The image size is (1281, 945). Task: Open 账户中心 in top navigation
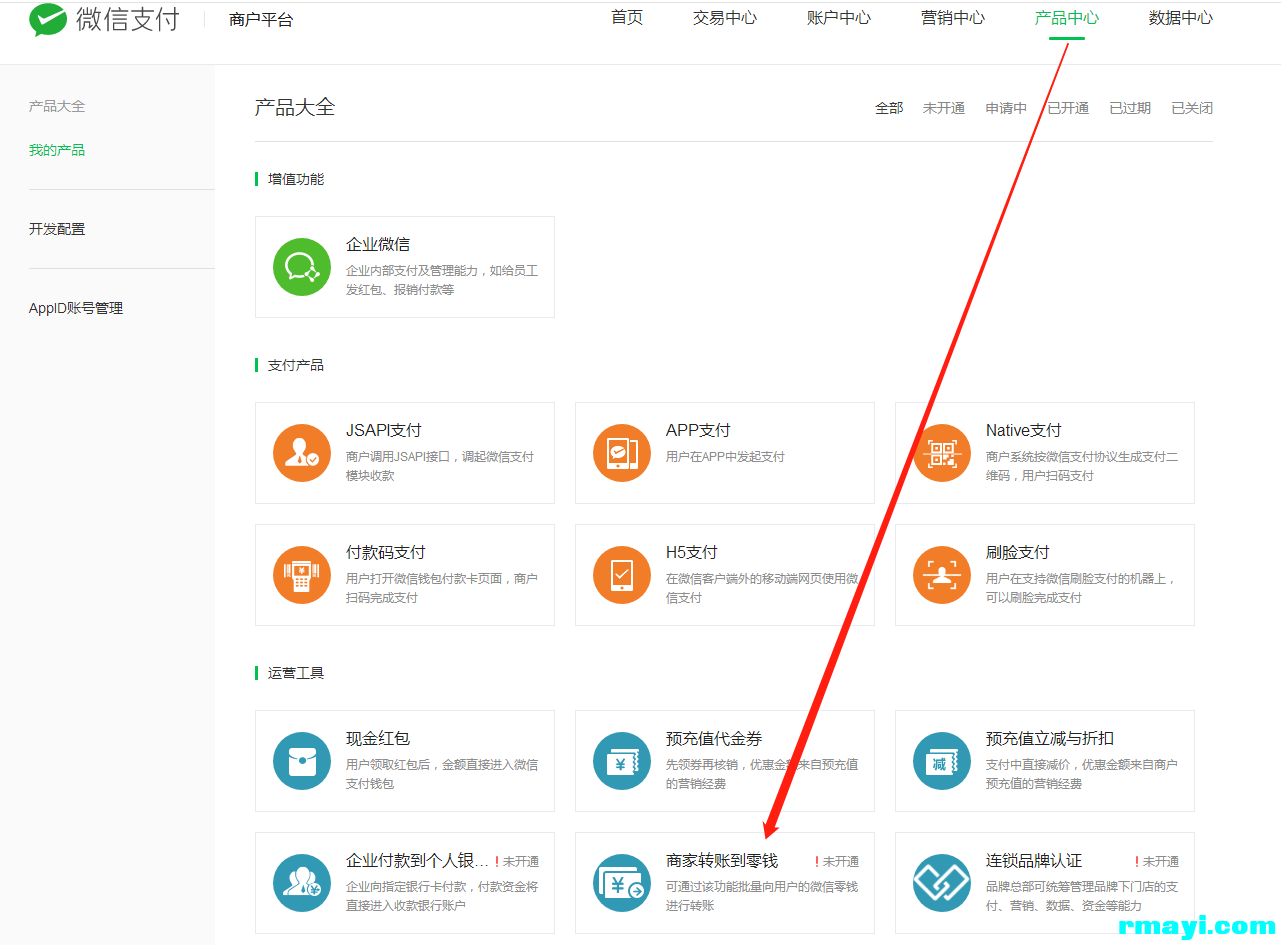coord(839,18)
